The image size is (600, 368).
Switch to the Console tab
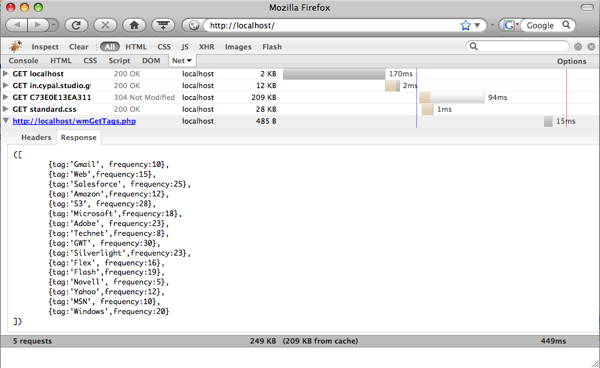23,60
